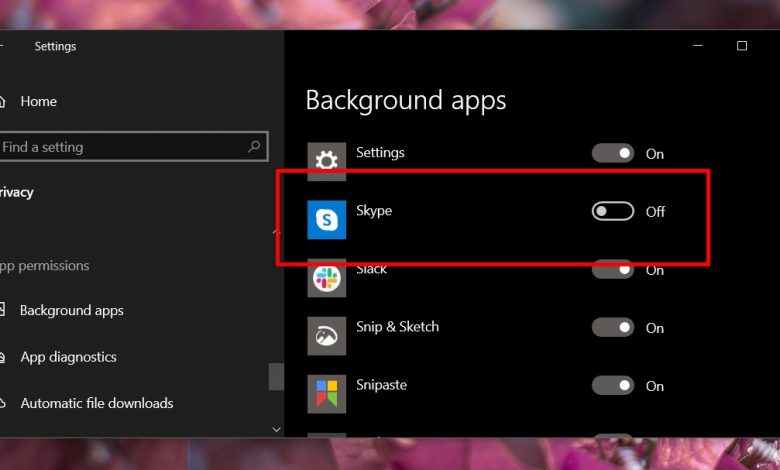Viewport: 780px width, 470px height.
Task: Click the Snip & Sketch label
Action: click(x=397, y=327)
